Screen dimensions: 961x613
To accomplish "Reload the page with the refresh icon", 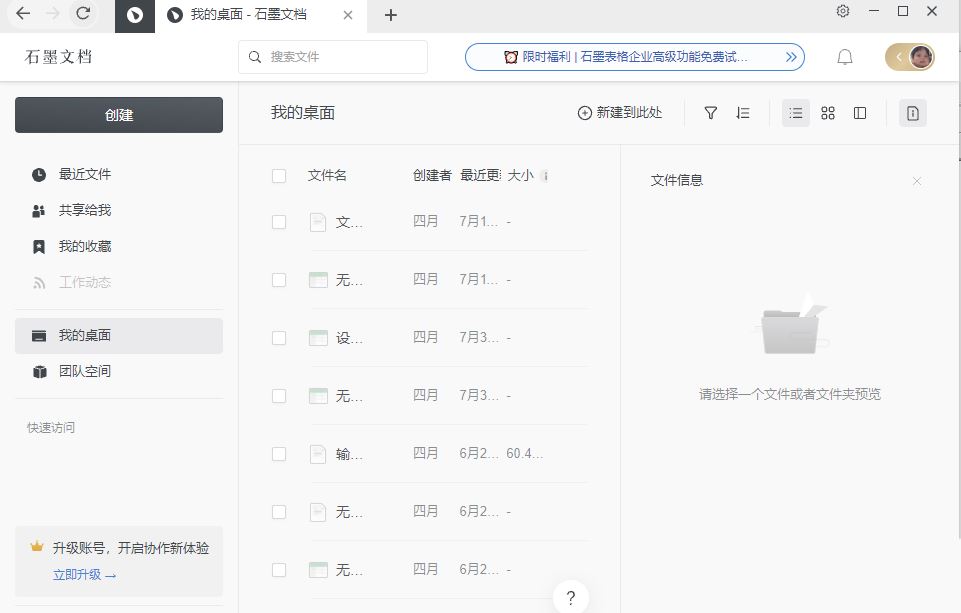I will [x=83, y=13].
